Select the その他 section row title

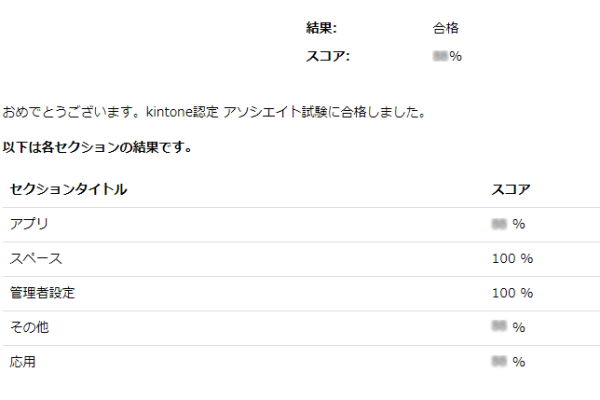(29, 327)
